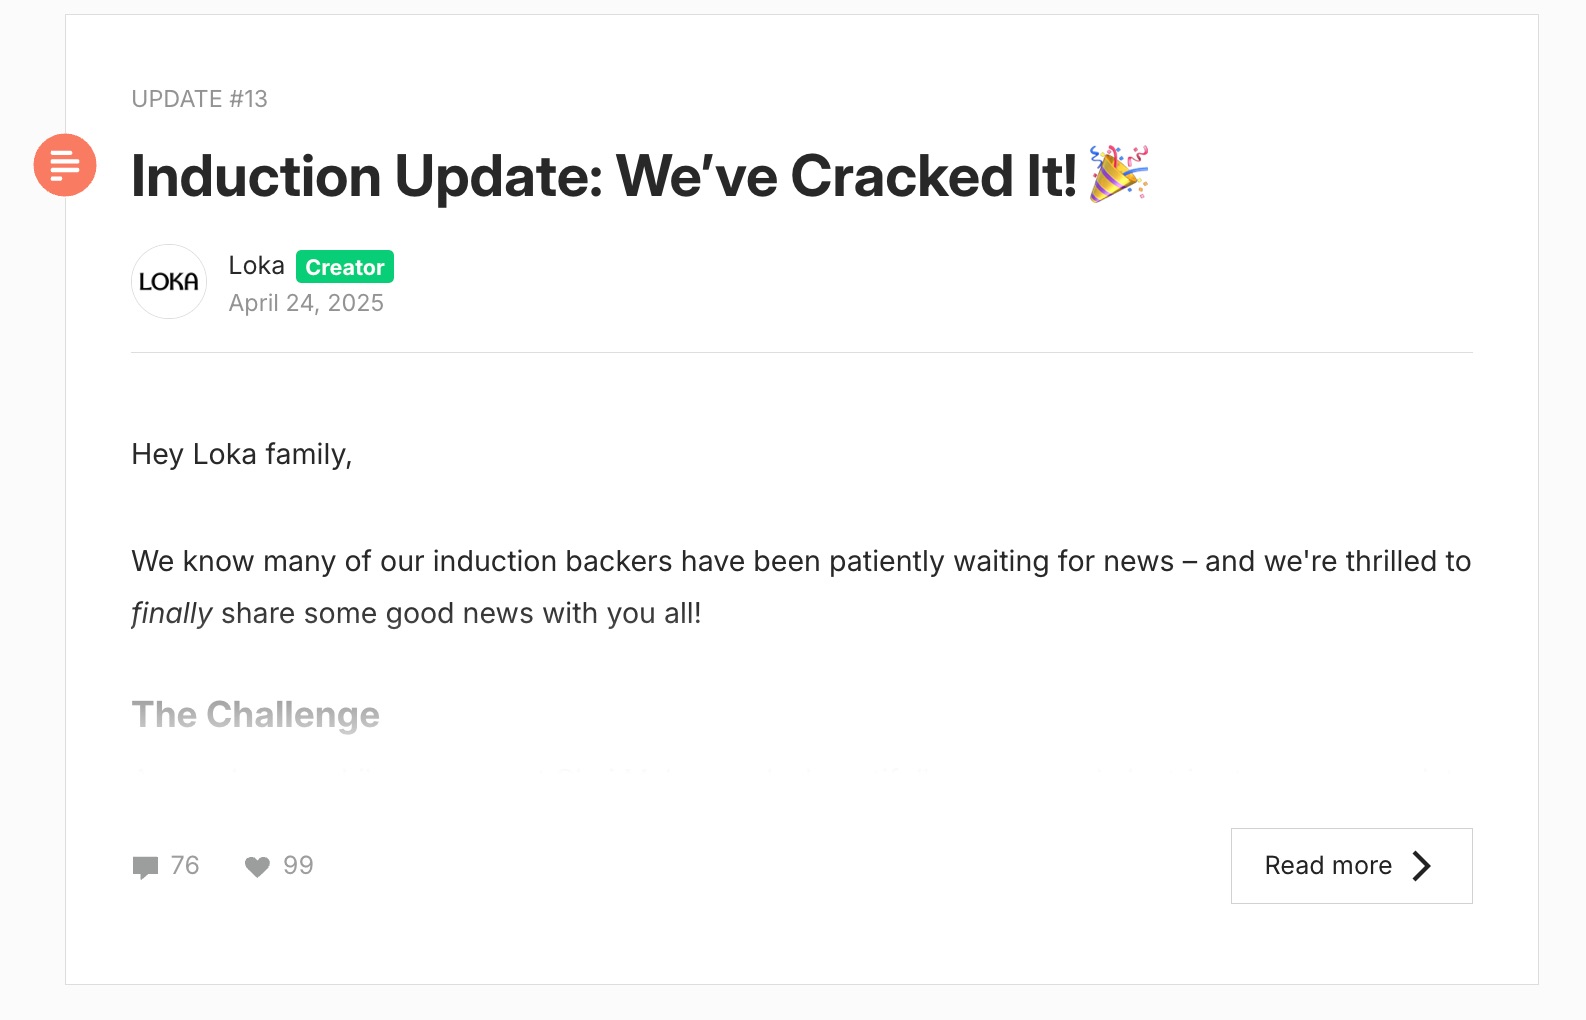
Task: Click the green Creator badge
Action: [x=345, y=267]
